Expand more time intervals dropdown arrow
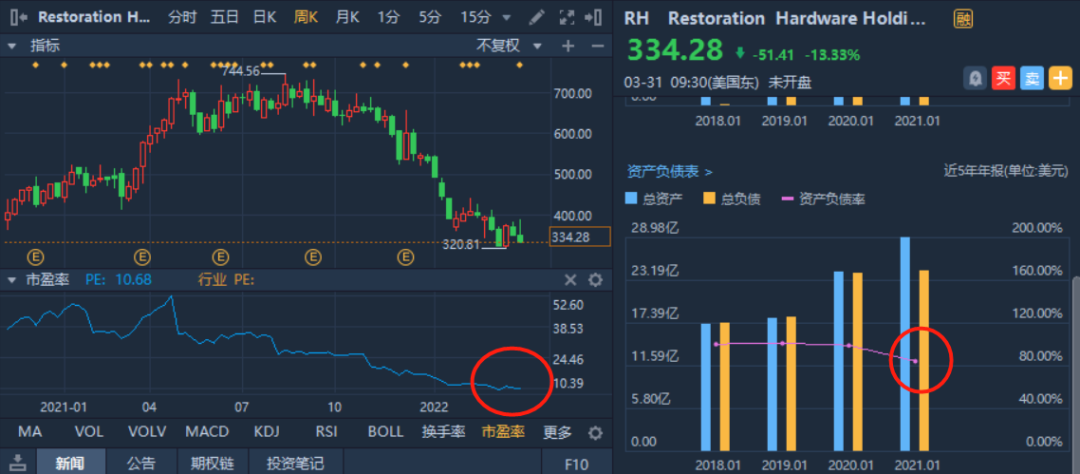1080x474 pixels. coord(508,18)
